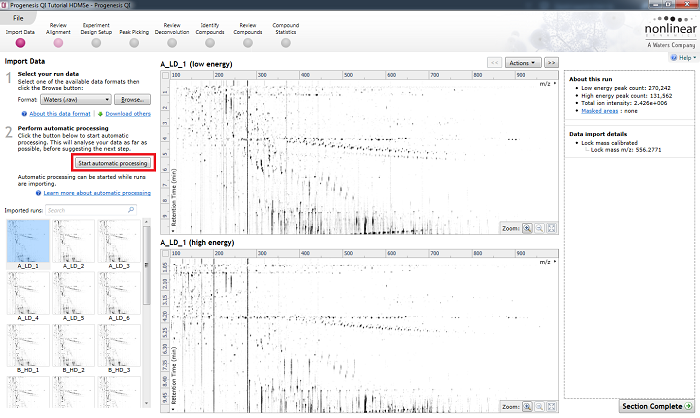The image size is (700, 418).
Task: Click the Low energy peak count text
Action: (626, 88)
